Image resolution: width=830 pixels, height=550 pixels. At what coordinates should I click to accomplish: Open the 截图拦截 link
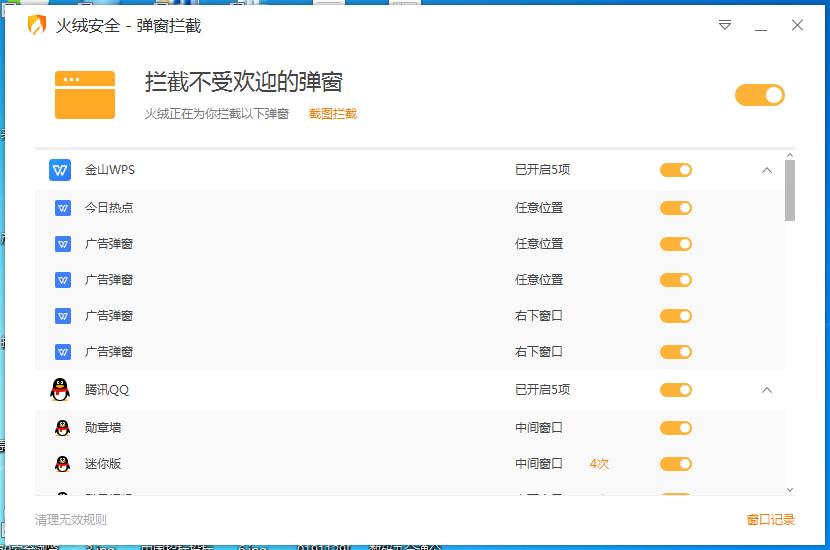(x=333, y=114)
